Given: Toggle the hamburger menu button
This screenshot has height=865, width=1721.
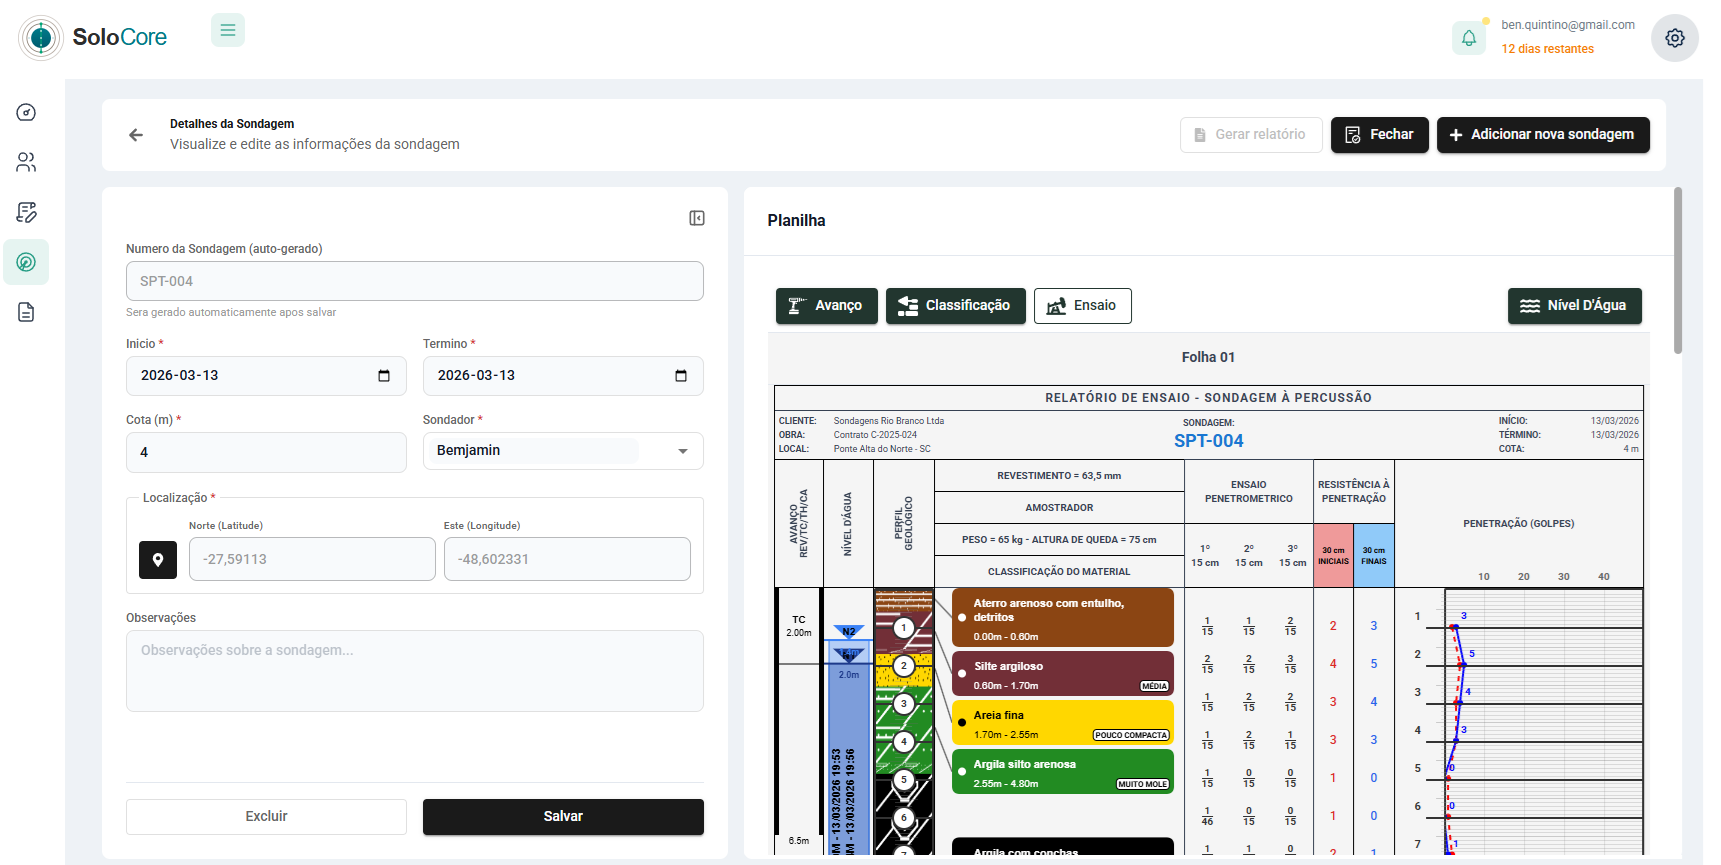Looking at the screenshot, I should tap(228, 30).
